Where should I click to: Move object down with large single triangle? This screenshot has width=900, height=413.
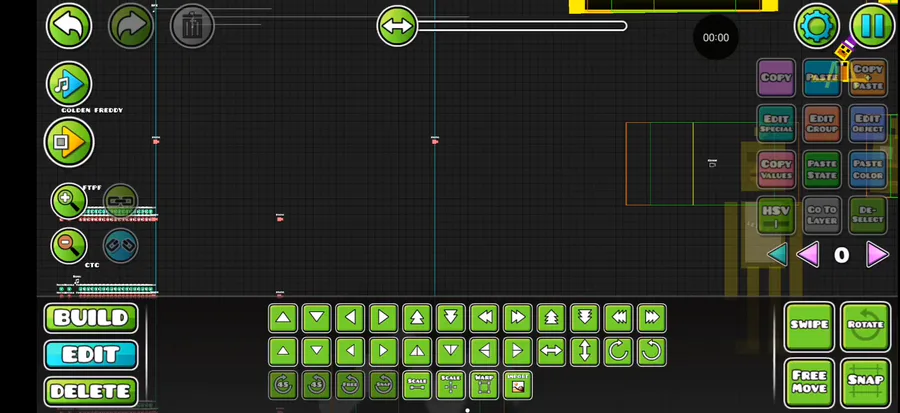[316, 318]
